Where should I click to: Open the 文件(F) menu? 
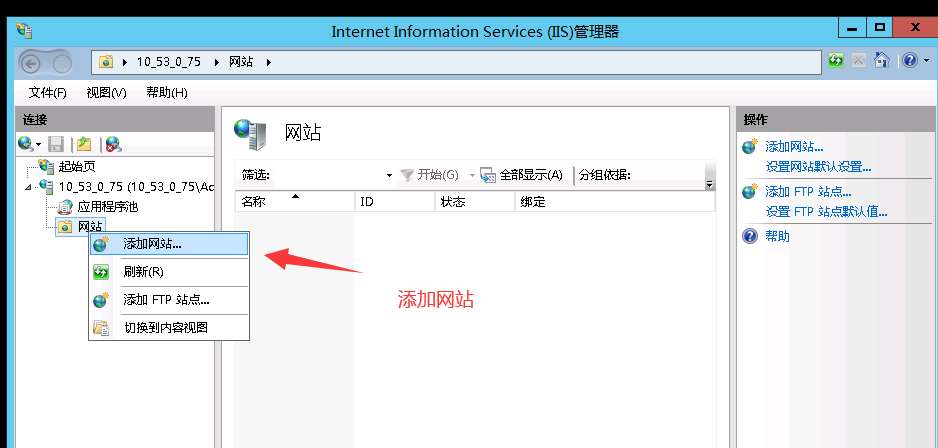(47, 93)
